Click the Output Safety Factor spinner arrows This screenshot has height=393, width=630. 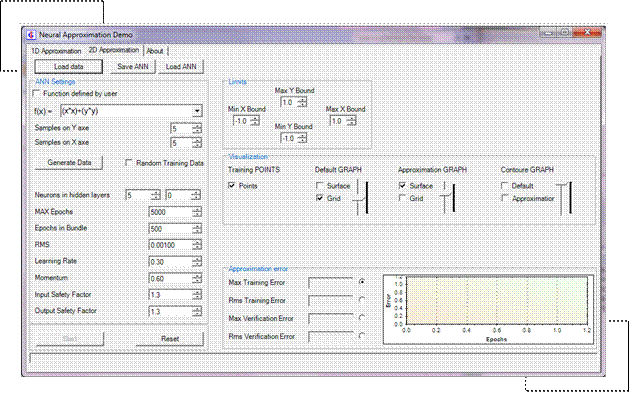197,311
